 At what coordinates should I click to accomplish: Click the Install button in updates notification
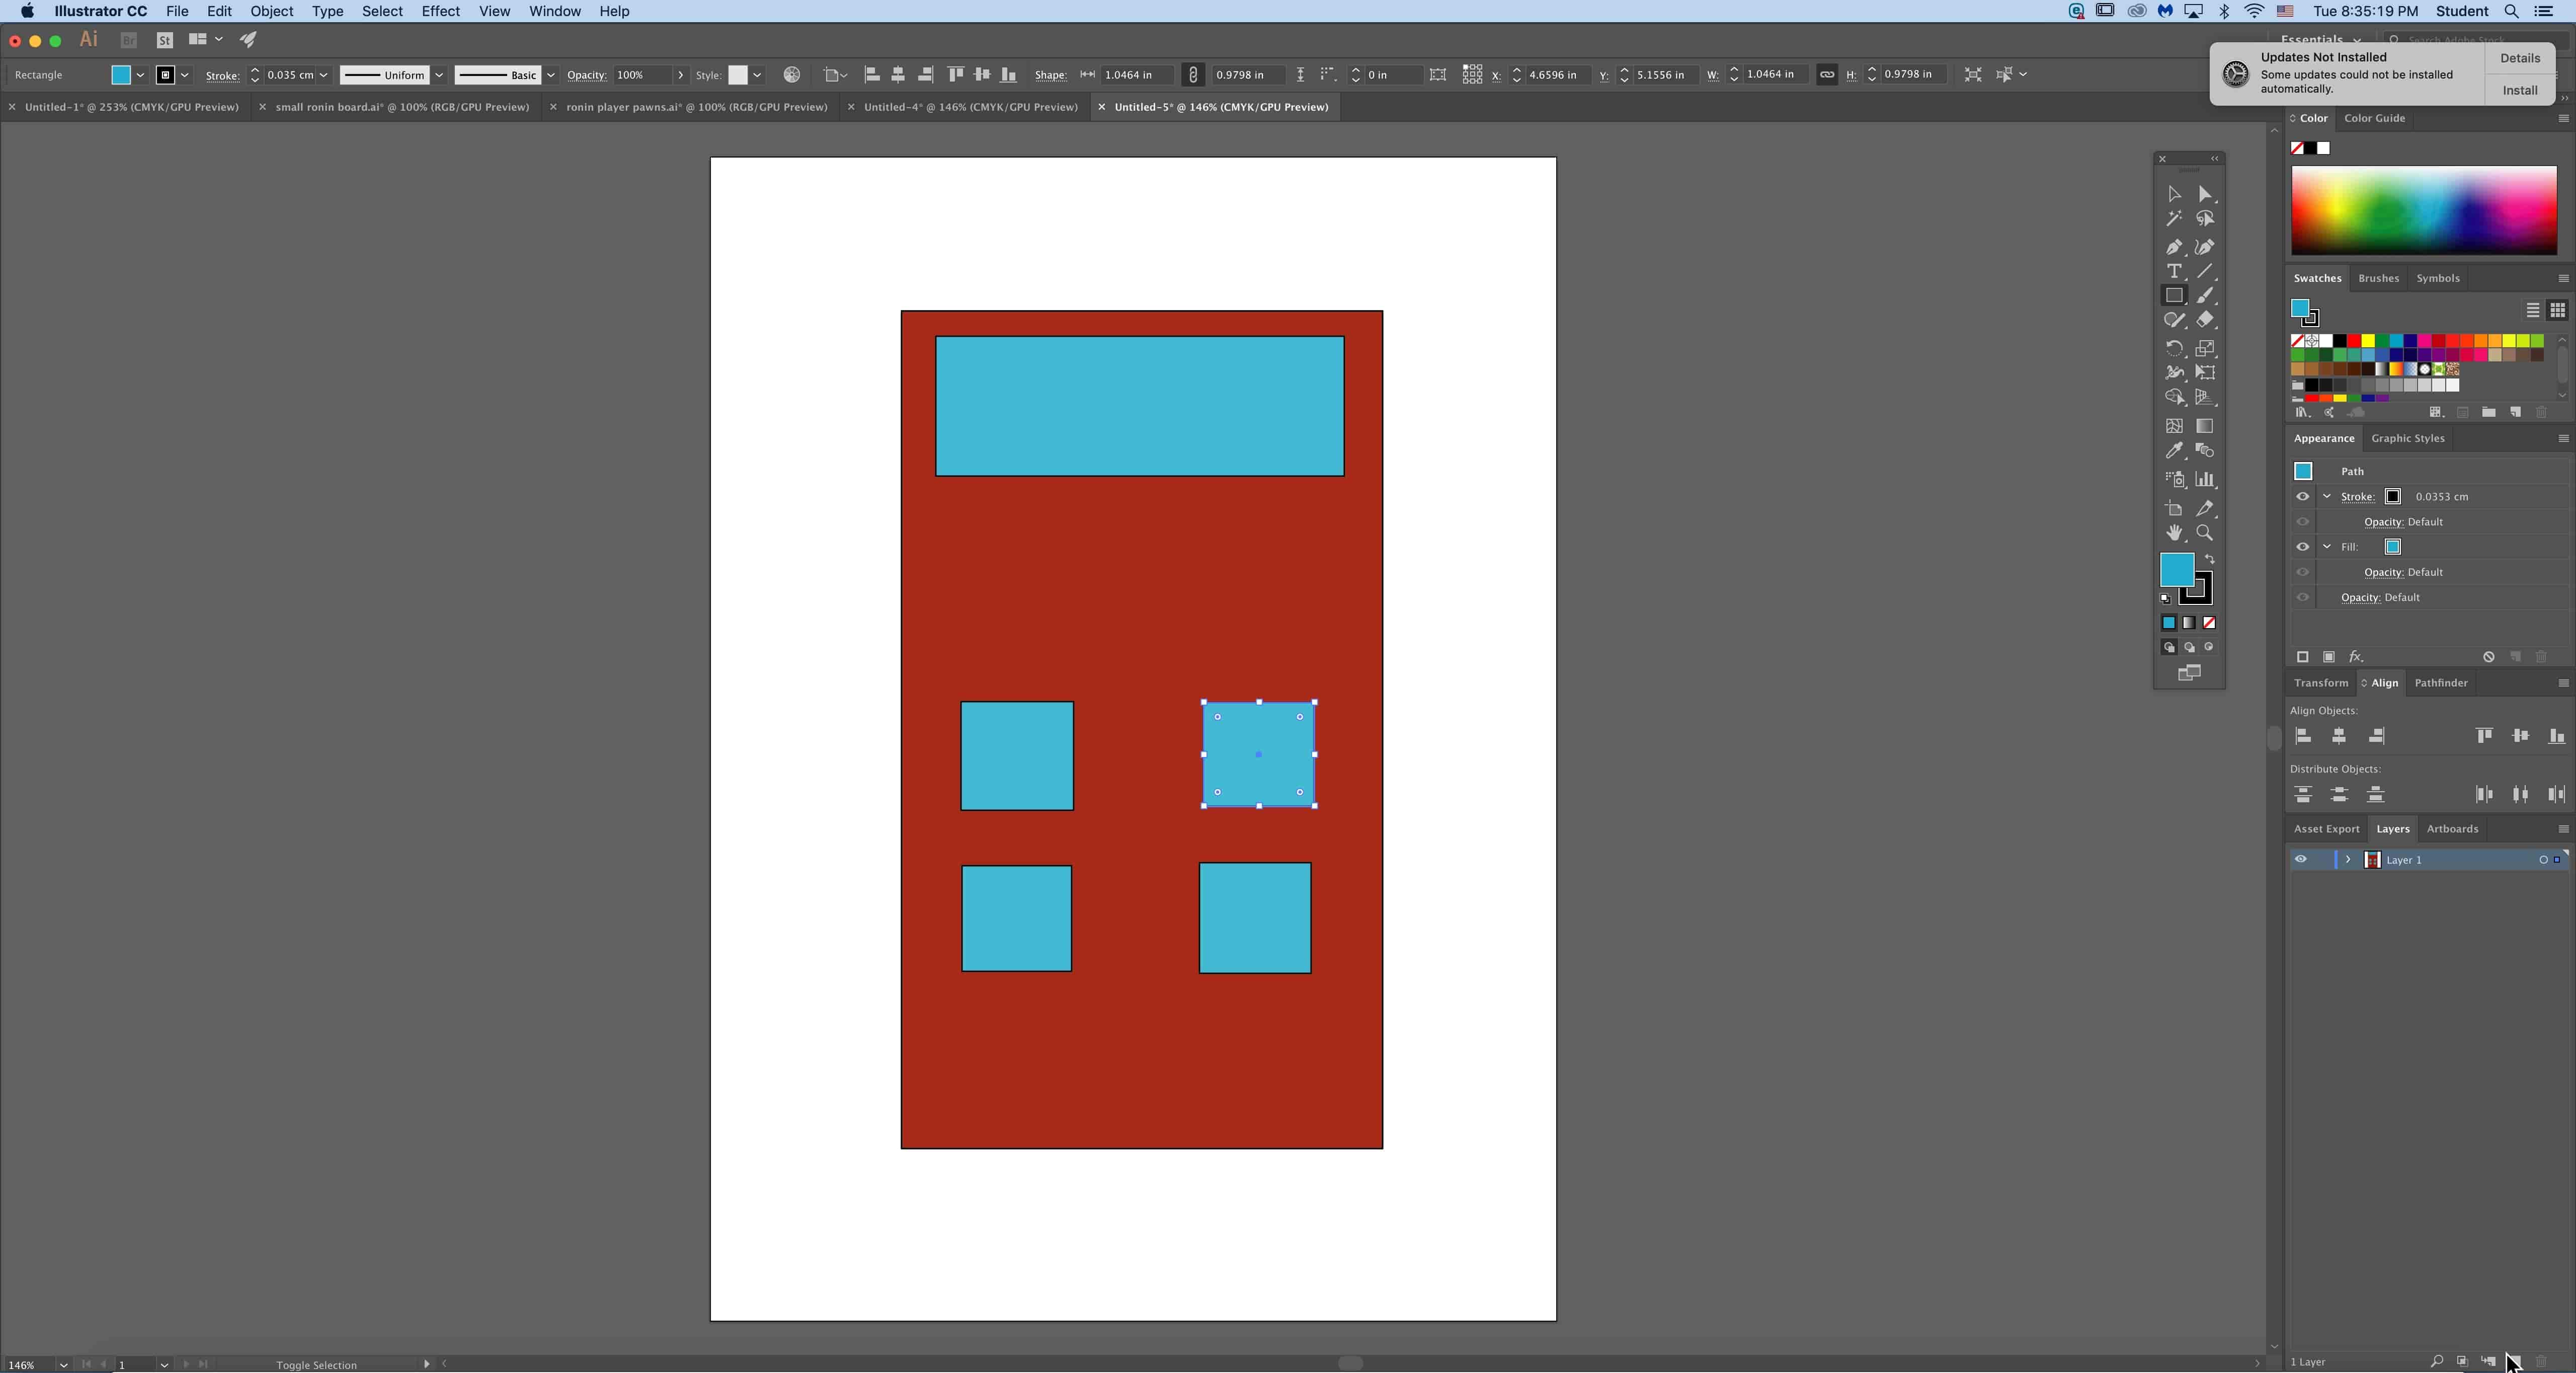point(2520,90)
